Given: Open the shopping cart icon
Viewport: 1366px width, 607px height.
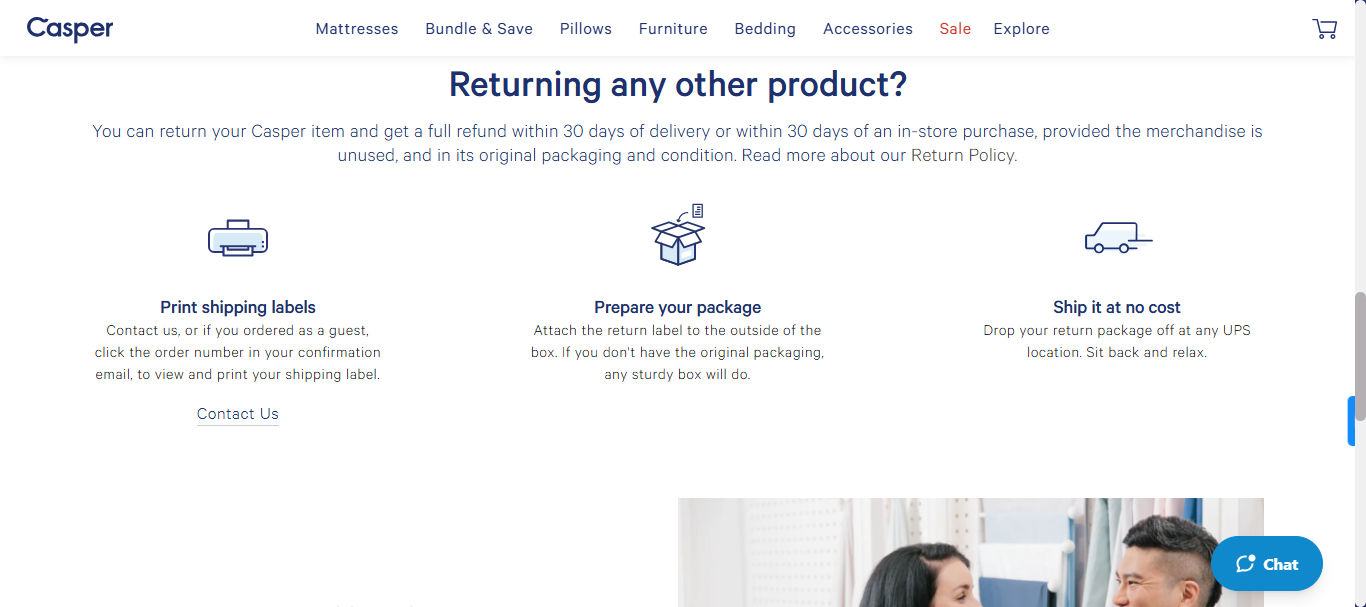Looking at the screenshot, I should click(1324, 28).
